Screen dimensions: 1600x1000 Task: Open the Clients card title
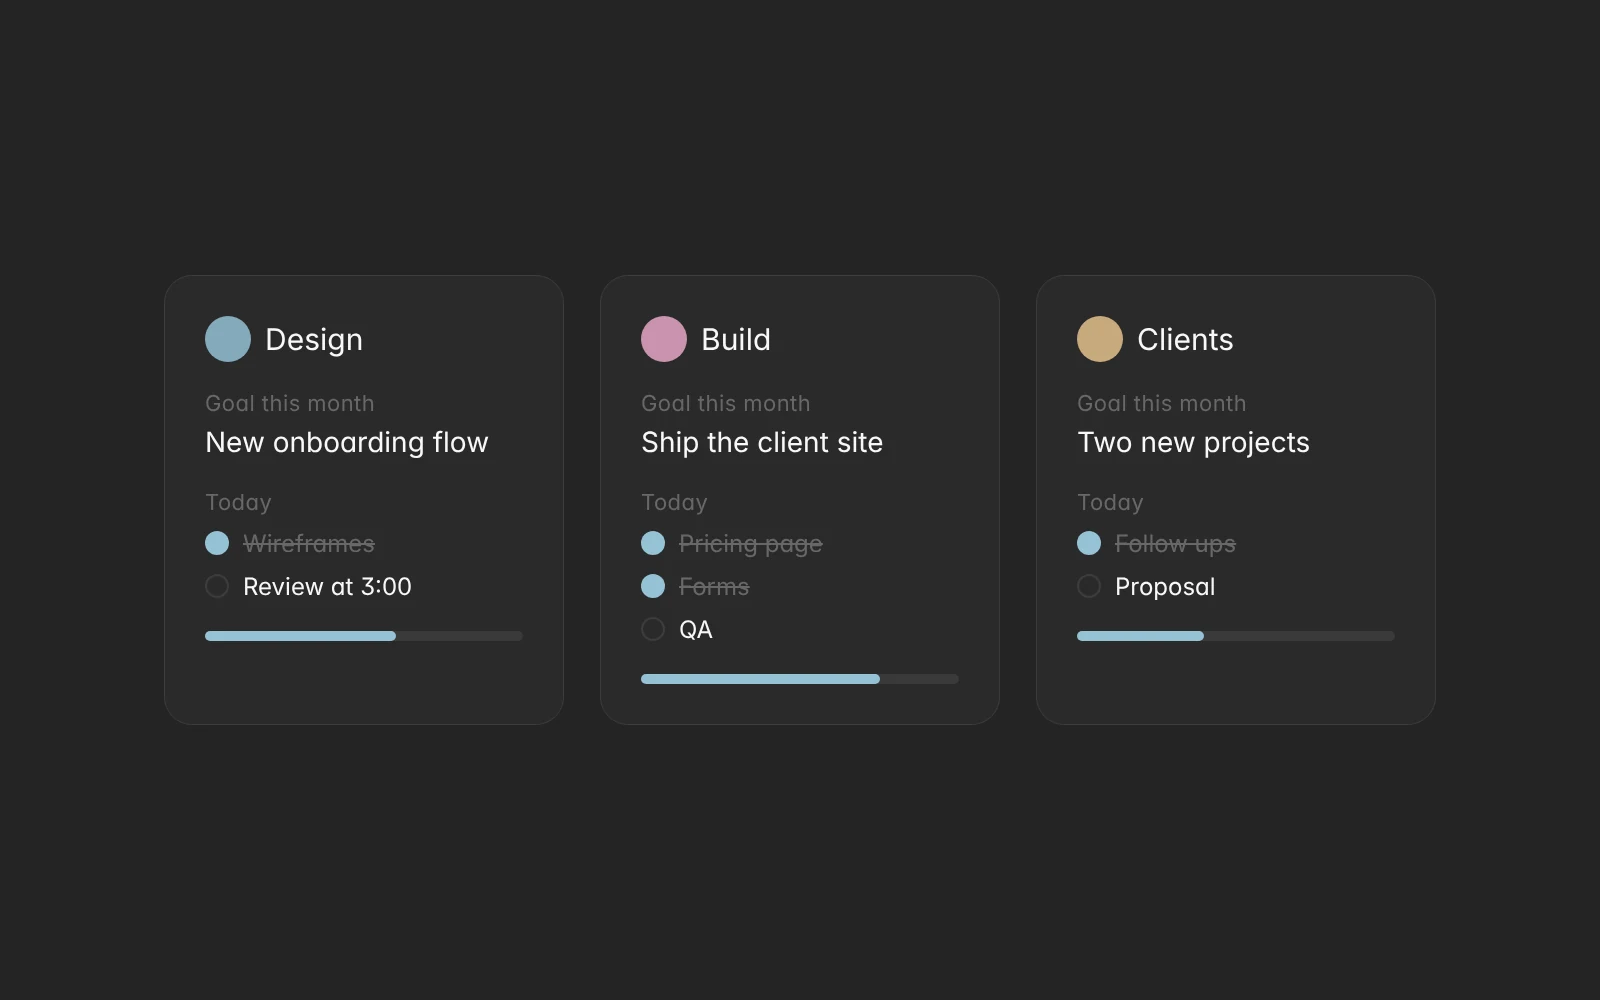click(1185, 340)
